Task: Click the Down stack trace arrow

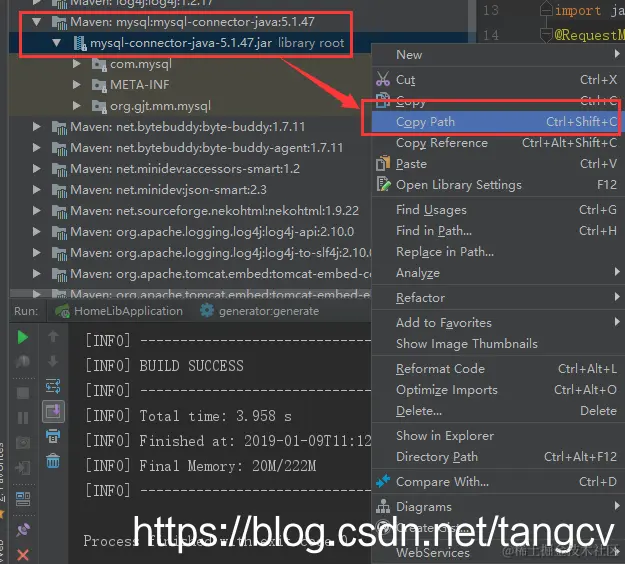Action: (53, 362)
